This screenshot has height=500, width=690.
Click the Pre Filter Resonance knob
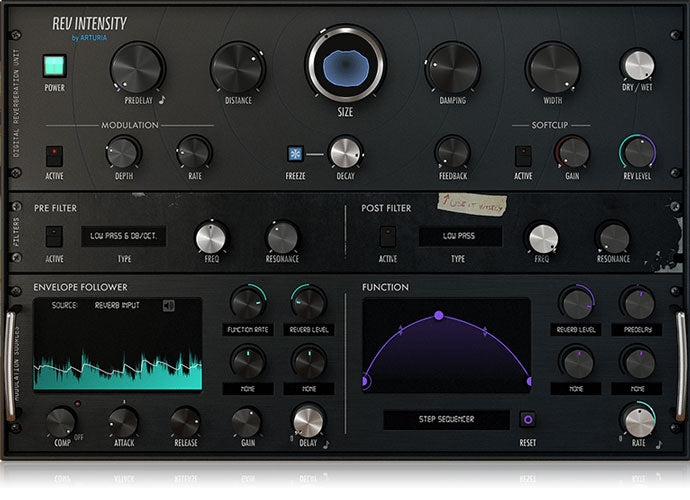[x=283, y=238]
